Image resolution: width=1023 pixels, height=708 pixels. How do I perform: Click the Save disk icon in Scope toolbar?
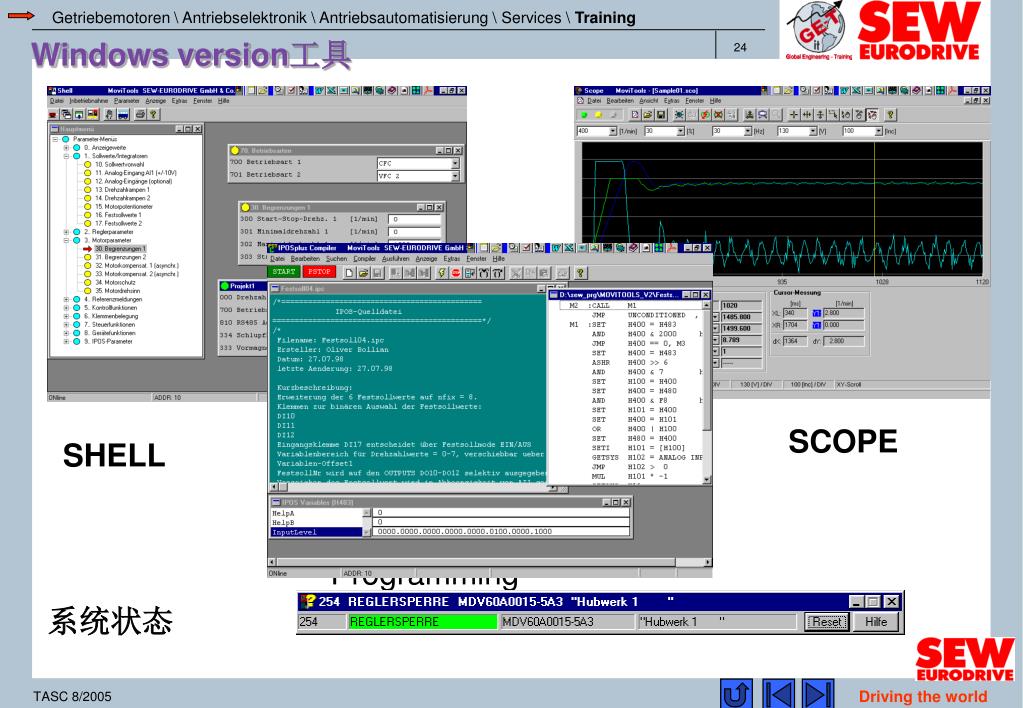tap(661, 115)
